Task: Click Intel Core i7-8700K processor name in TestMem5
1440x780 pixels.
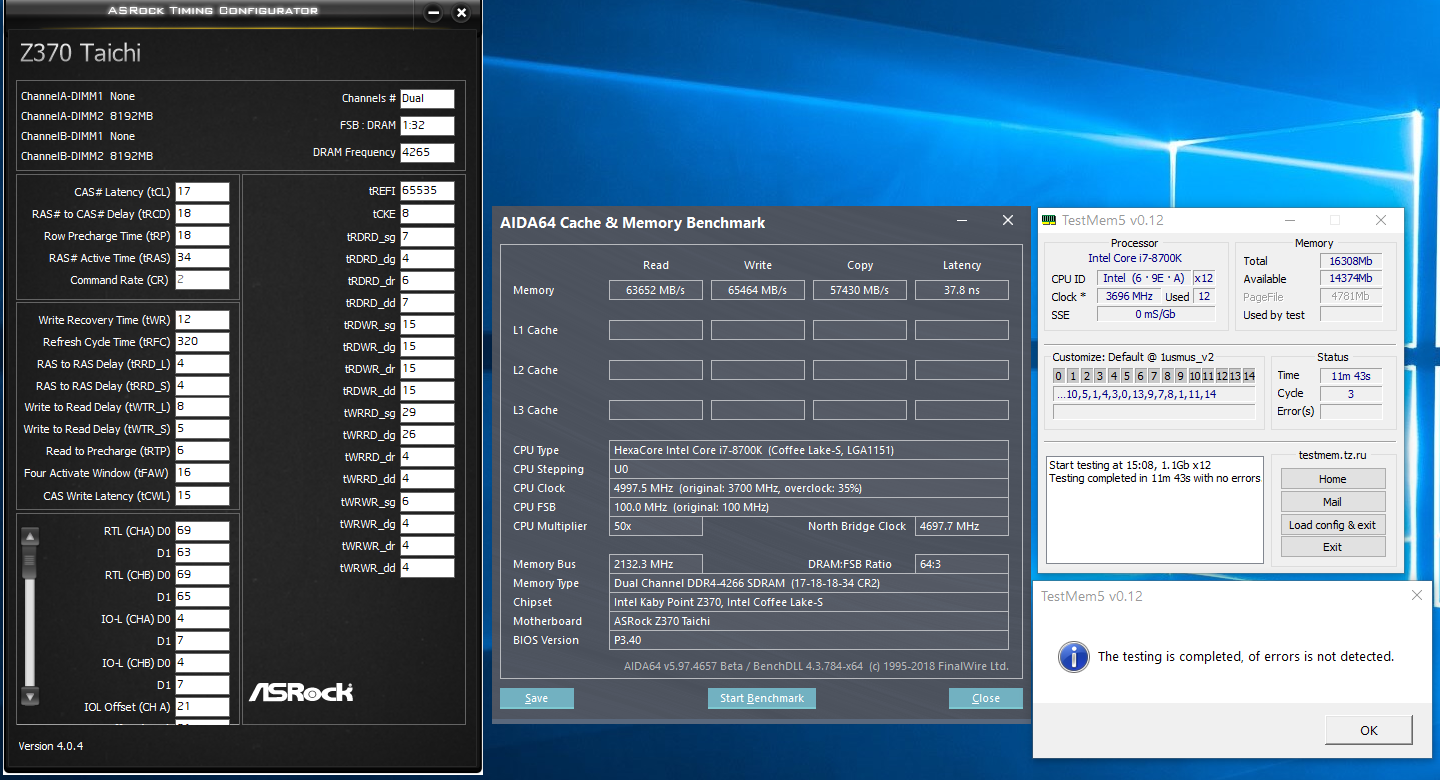Action: 1135,258
